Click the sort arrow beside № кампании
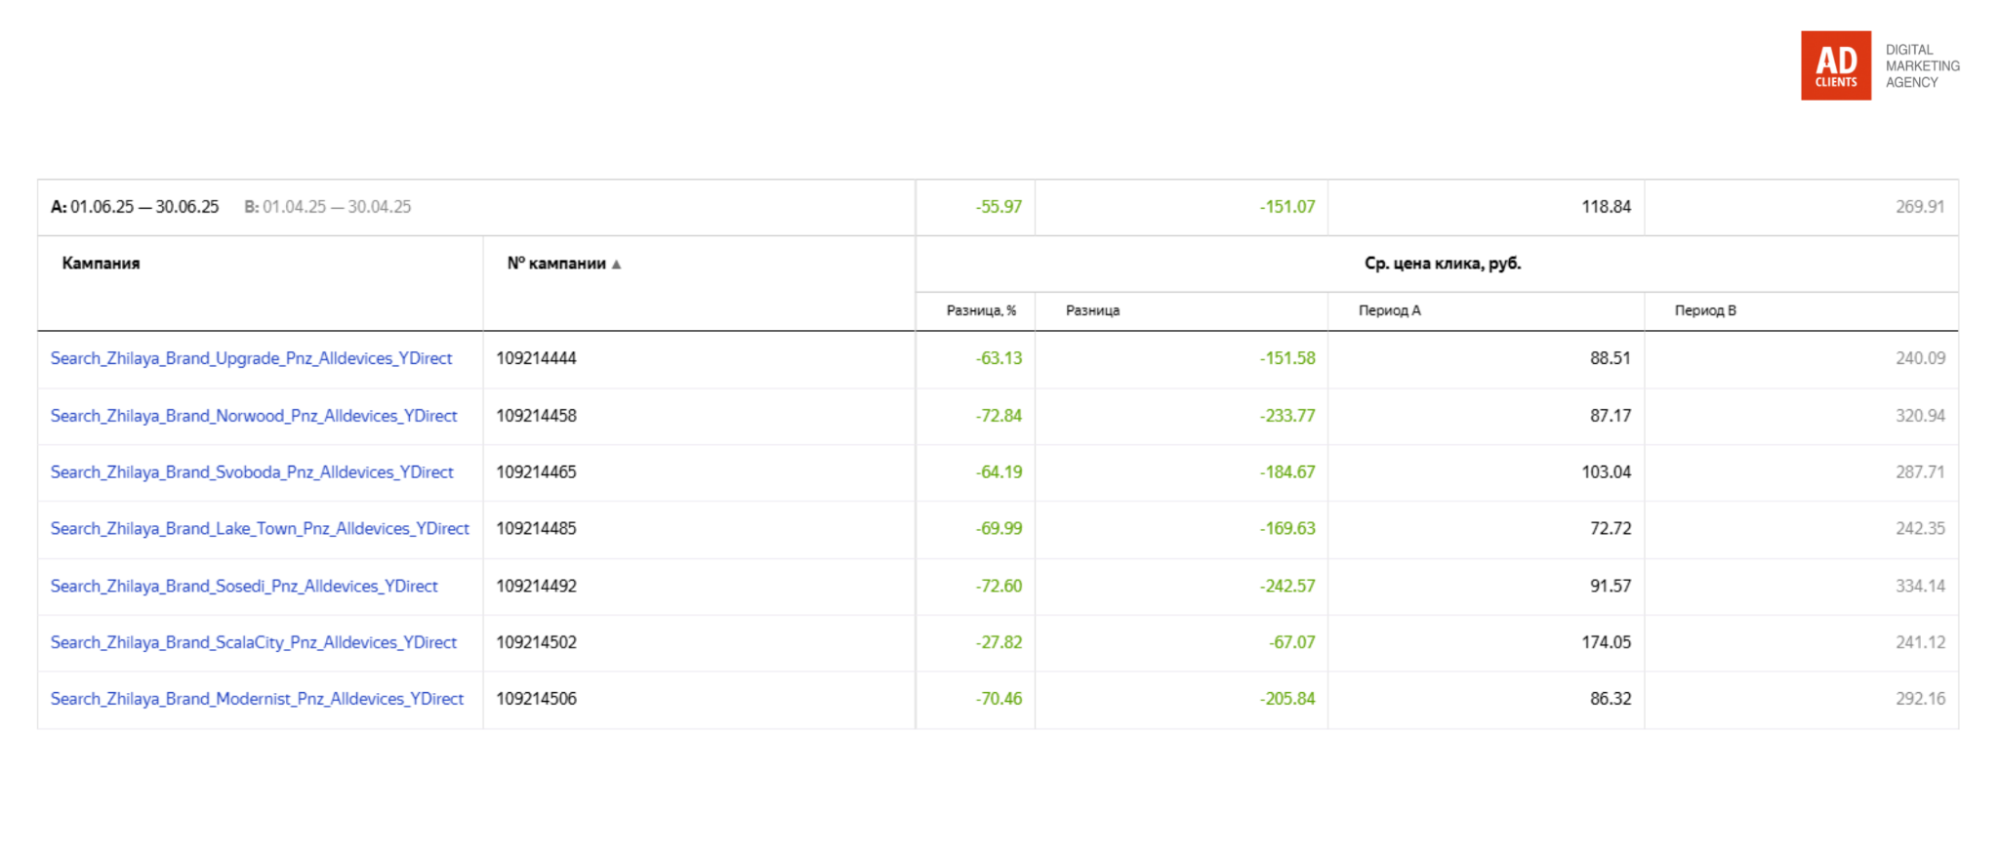 click(x=617, y=265)
